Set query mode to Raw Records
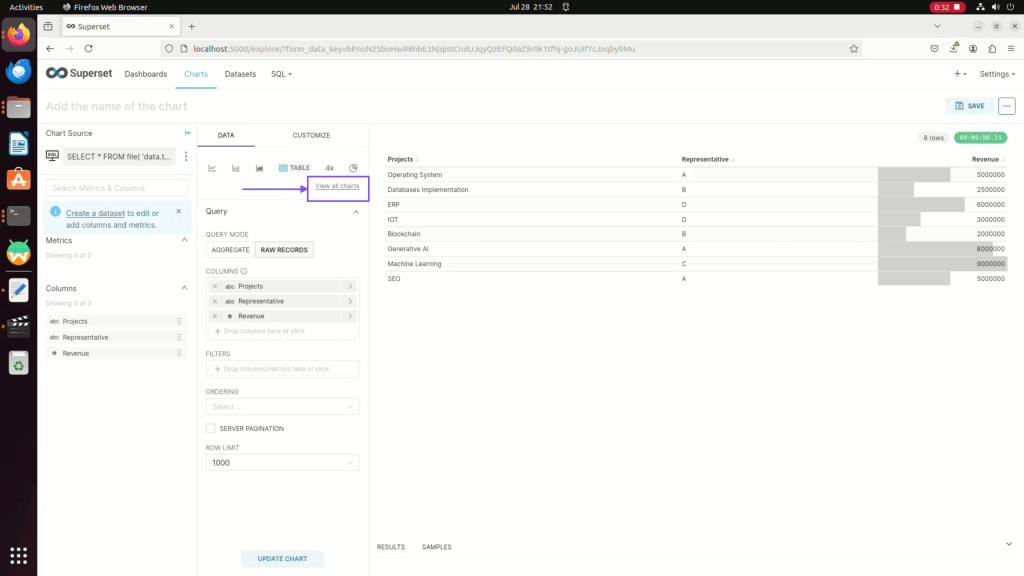The width and height of the screenshot is (1024, 576). coord(284,249)
